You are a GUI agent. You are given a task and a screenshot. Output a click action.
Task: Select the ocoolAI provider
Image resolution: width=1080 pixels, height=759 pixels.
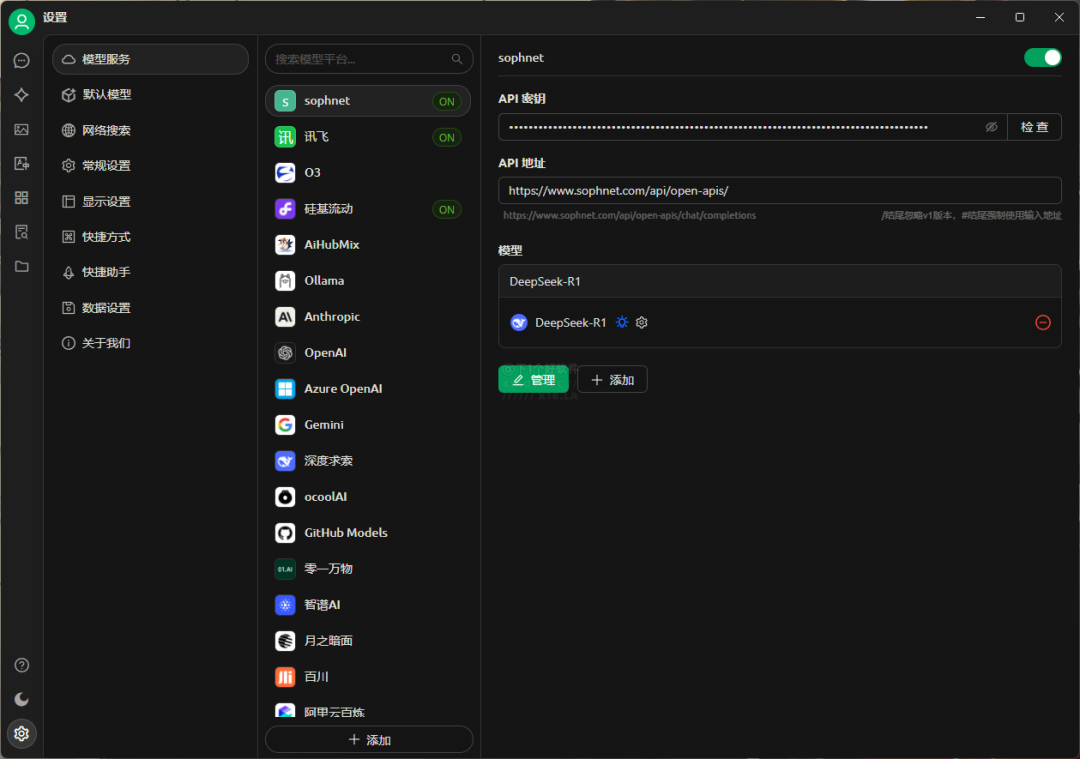368,497
